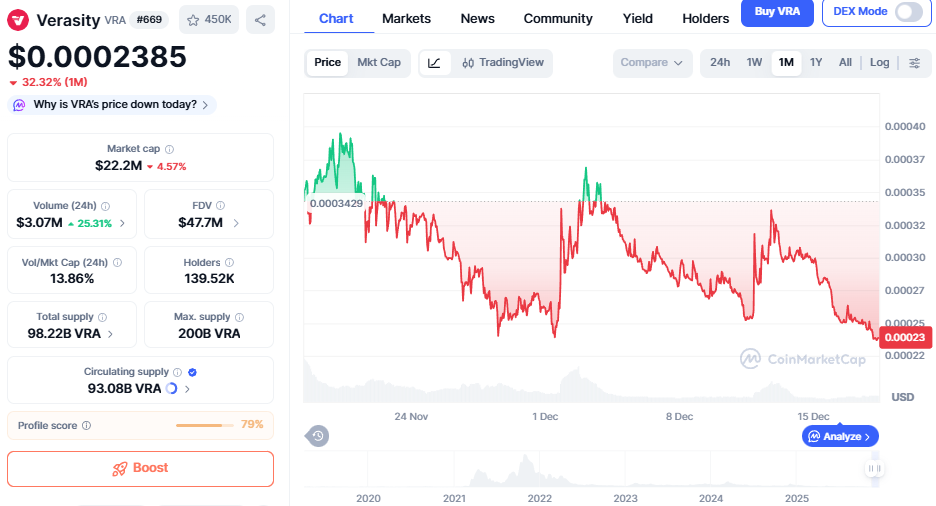Click the timeline range slider handle

874,468
